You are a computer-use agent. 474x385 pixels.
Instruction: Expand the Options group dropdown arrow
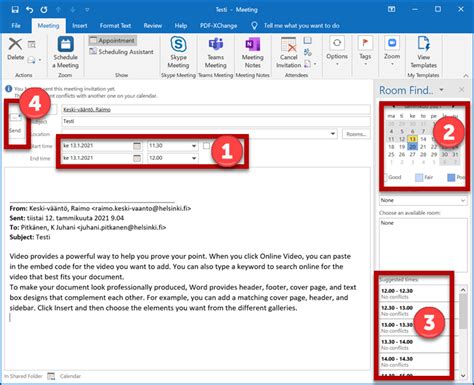point(337,64)
